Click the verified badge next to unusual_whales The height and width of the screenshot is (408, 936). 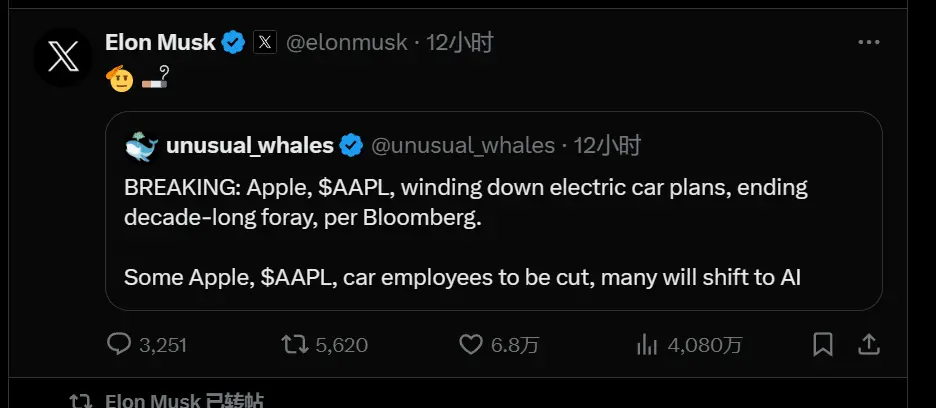coord(351,146)
